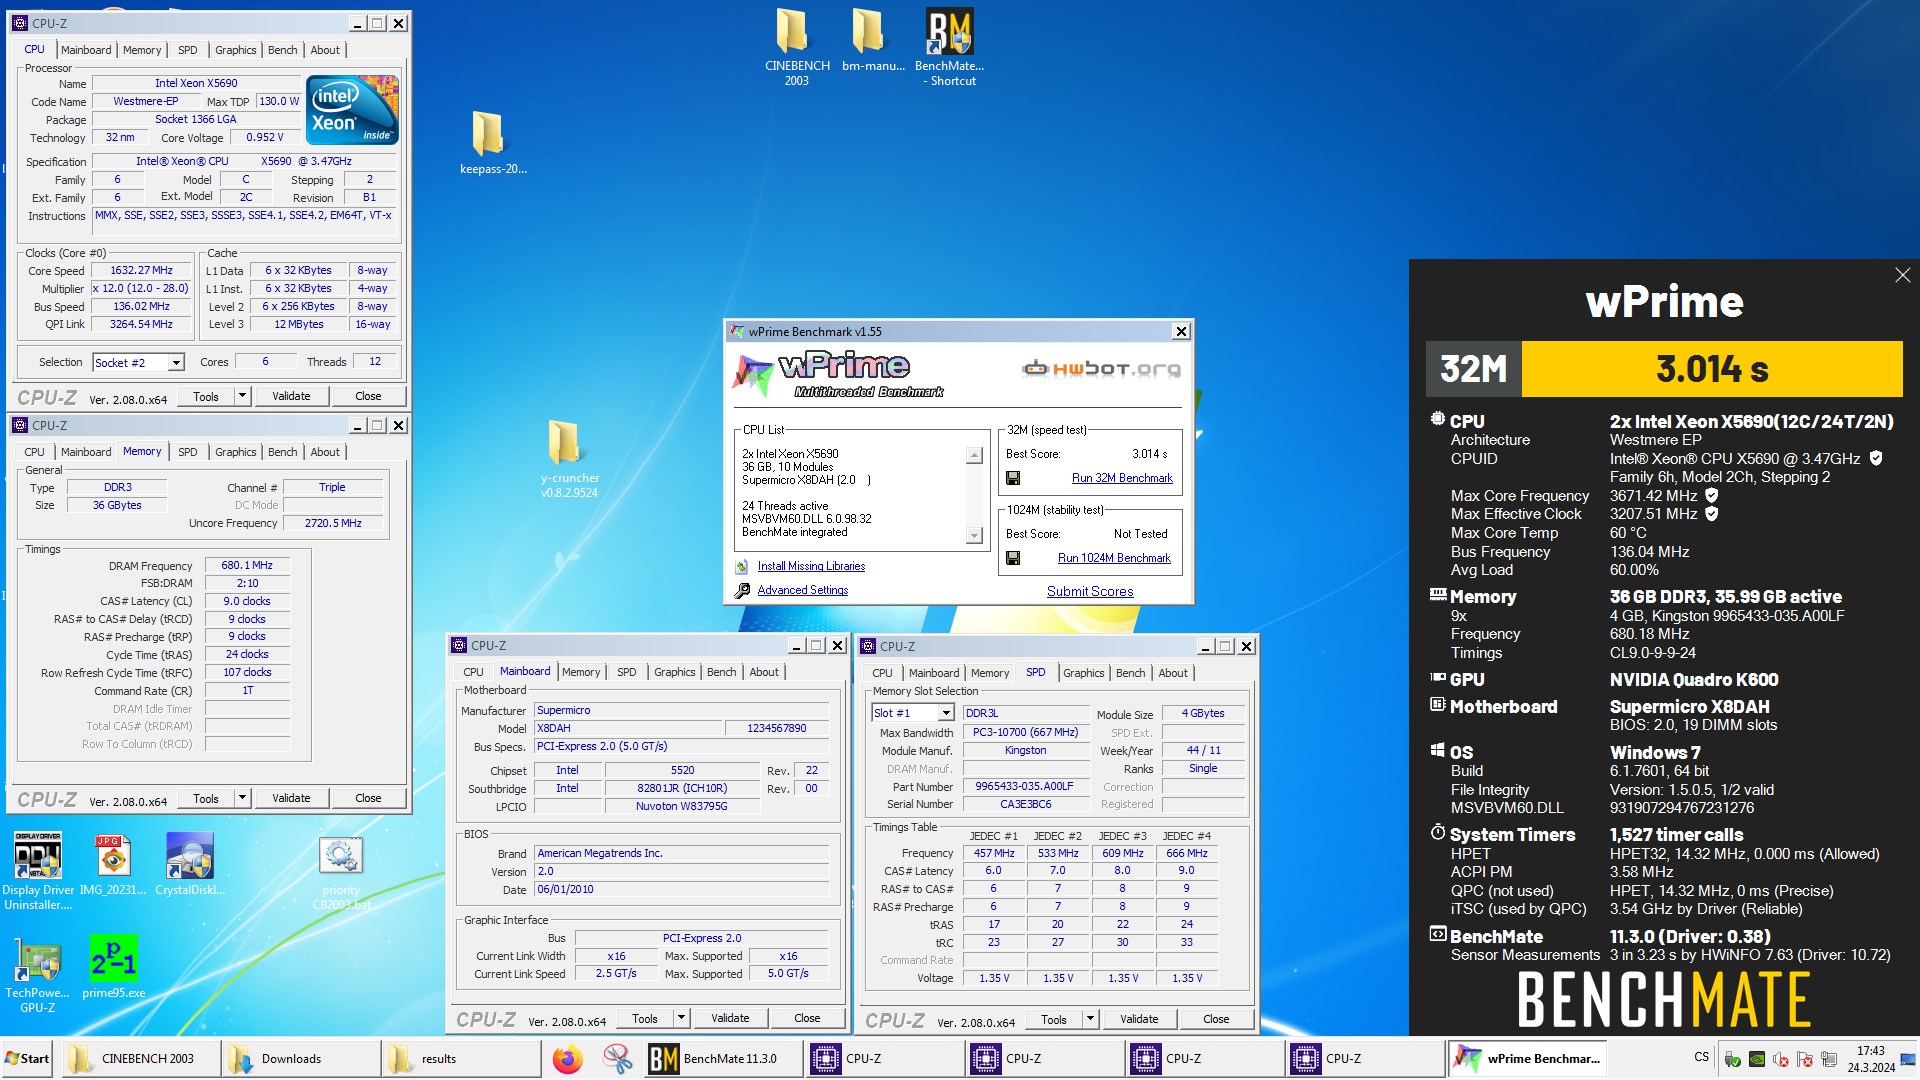The image size is (1920, 1080).
Task: Click the Core Speed 1632.27 MHz field
Action: (141, 270)
